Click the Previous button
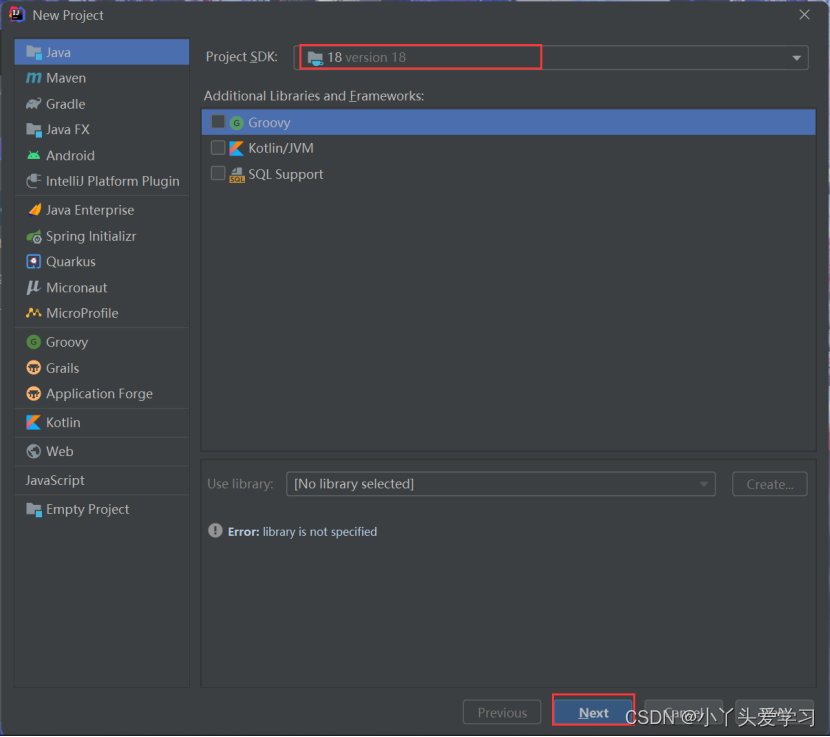This screenshot has height=737, width=830. [x=502, y=713]
